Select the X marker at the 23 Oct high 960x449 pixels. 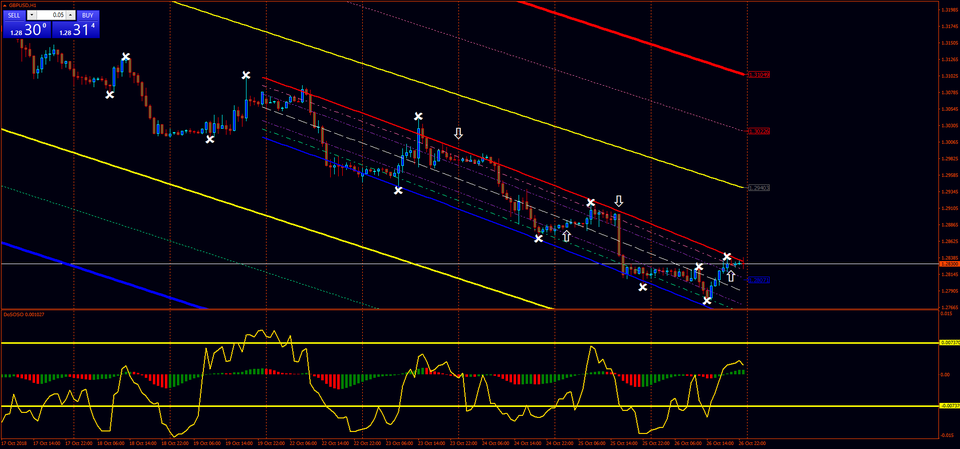418,116
